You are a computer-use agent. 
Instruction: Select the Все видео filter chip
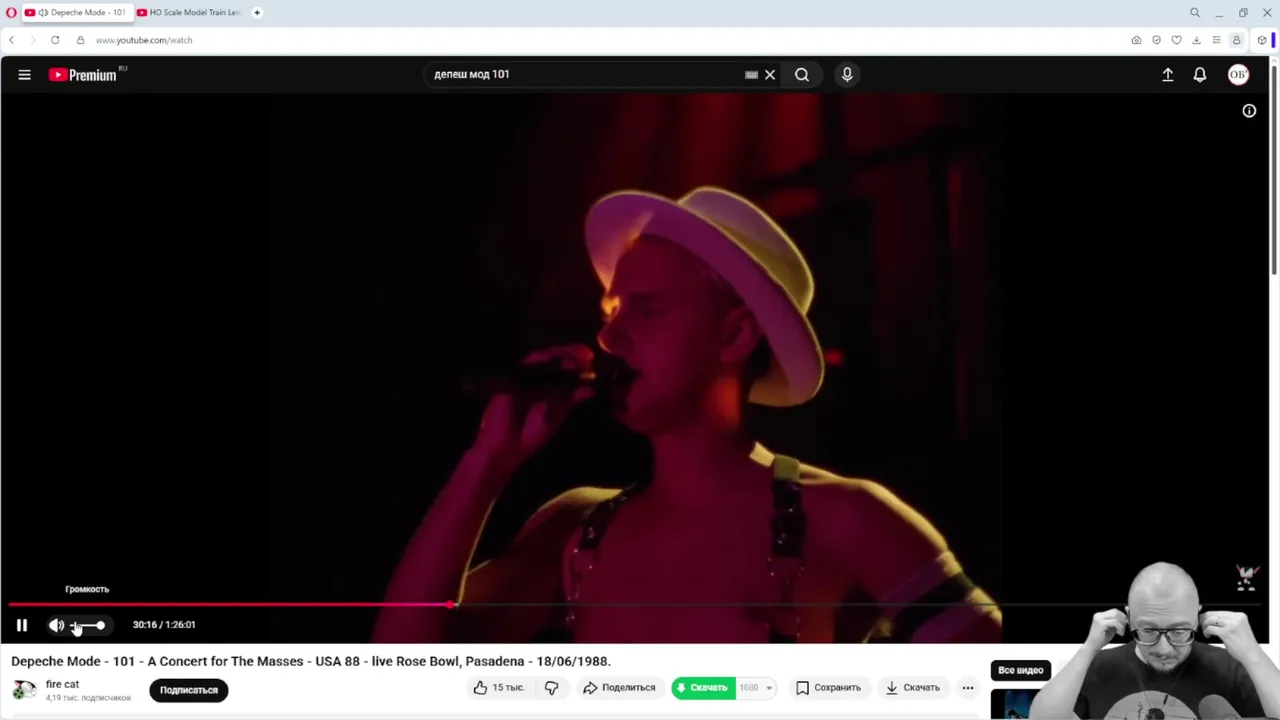pos(1020,670)
